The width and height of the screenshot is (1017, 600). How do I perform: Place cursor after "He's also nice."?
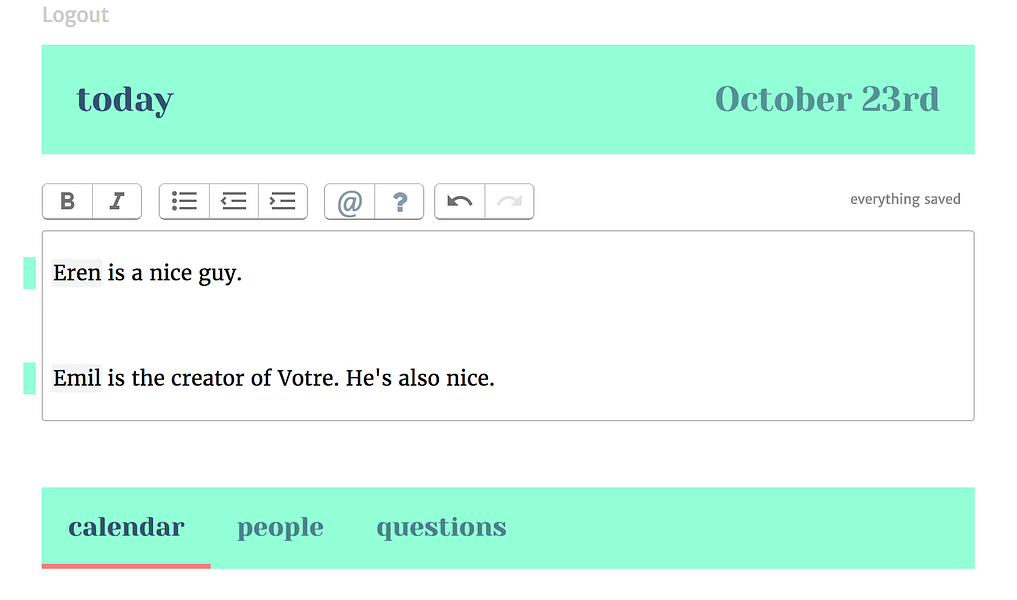pyautogui.click(x=496, y=378)
